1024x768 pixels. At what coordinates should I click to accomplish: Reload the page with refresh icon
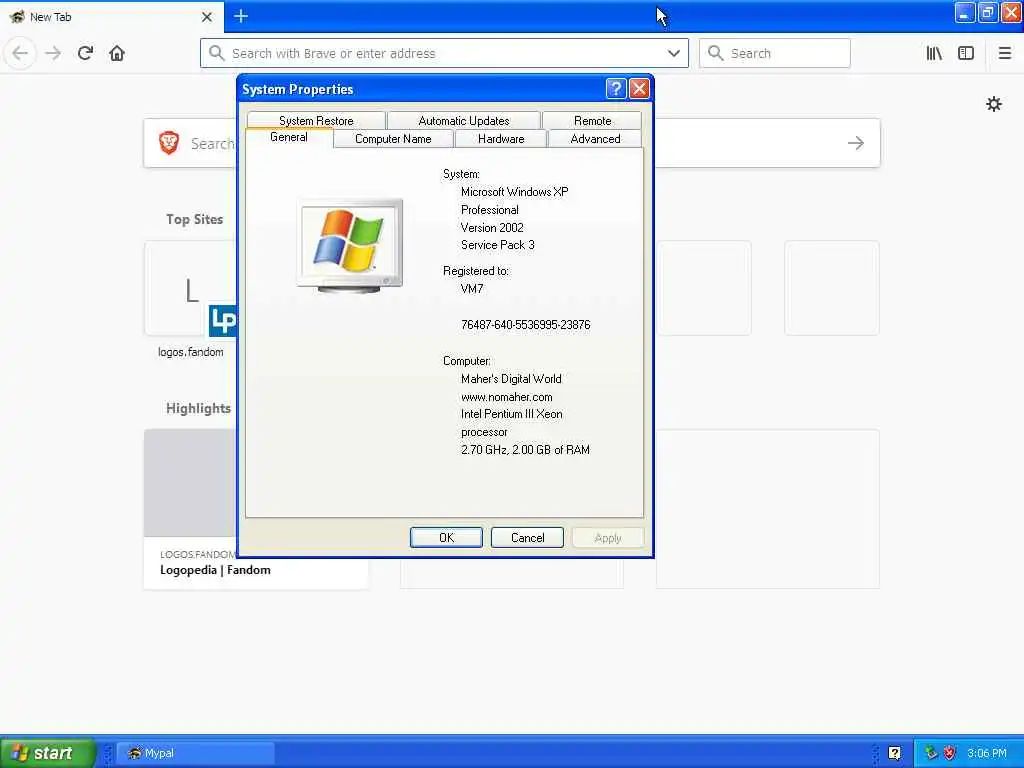(85, 53)
